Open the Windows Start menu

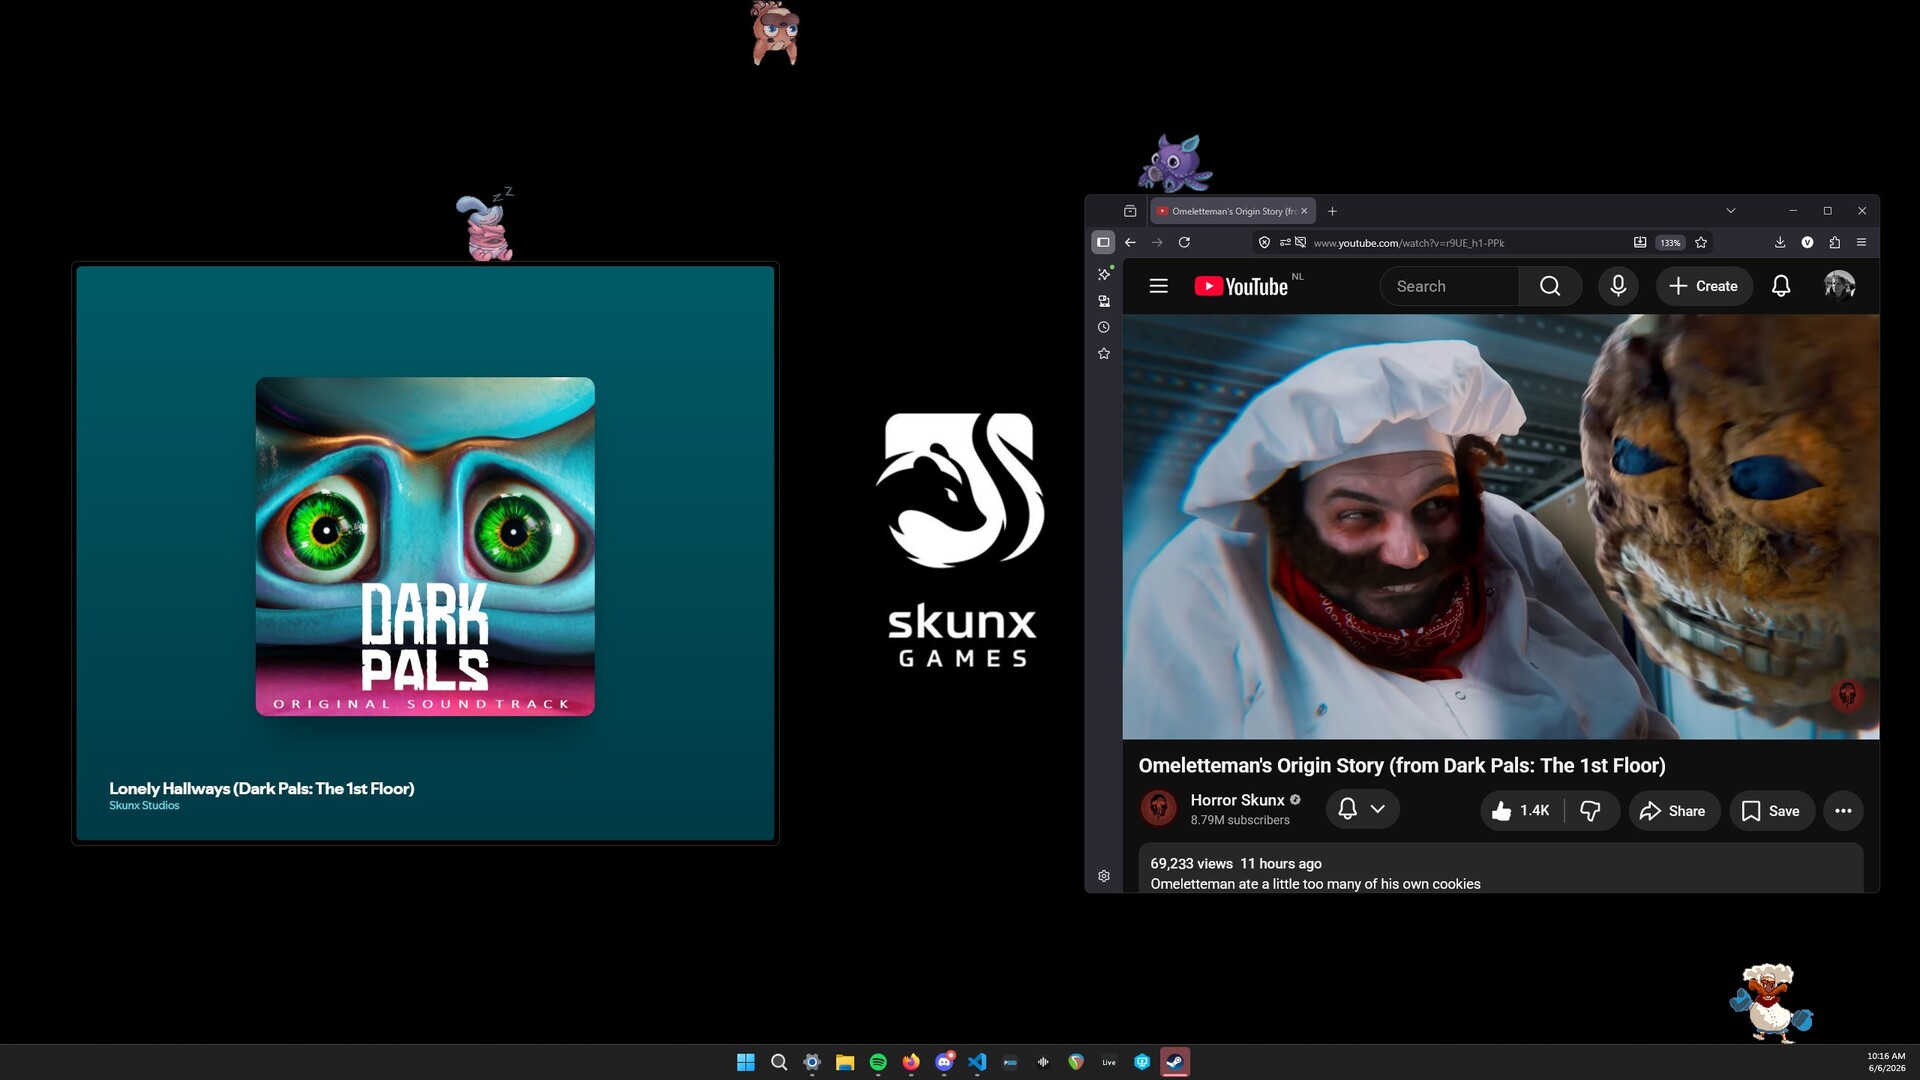pyautogui.click(x=746, y=1062)
